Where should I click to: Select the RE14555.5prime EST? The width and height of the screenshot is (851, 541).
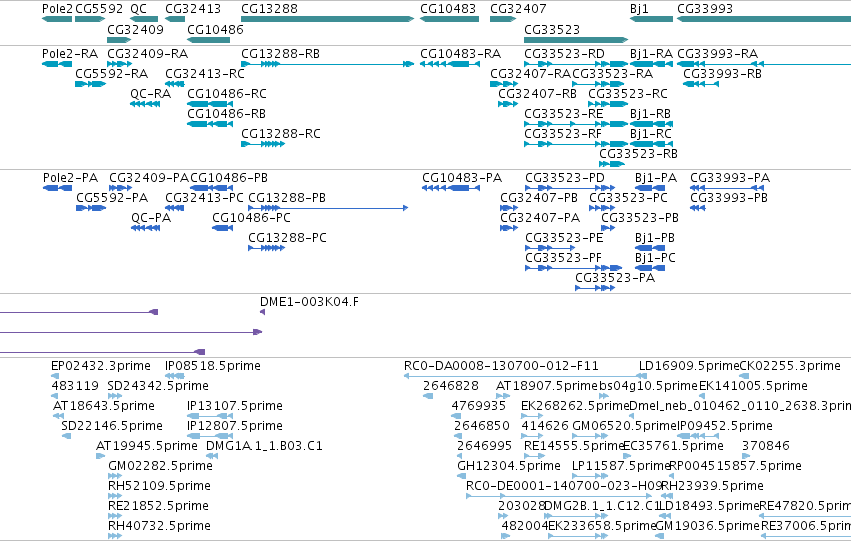coord(534,456)
